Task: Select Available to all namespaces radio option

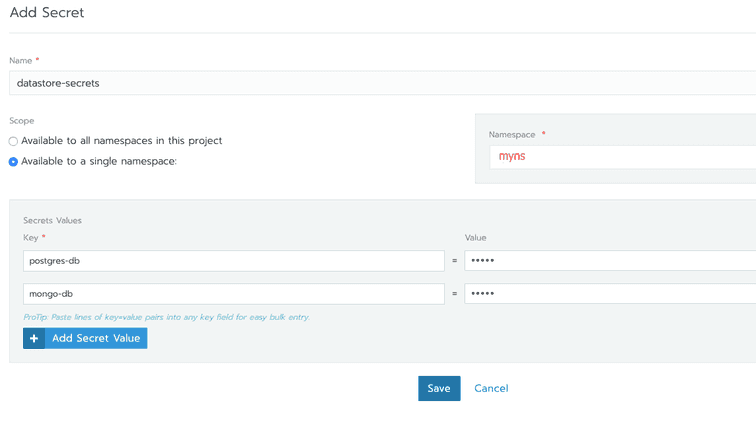Action: (x=13, y=141)
